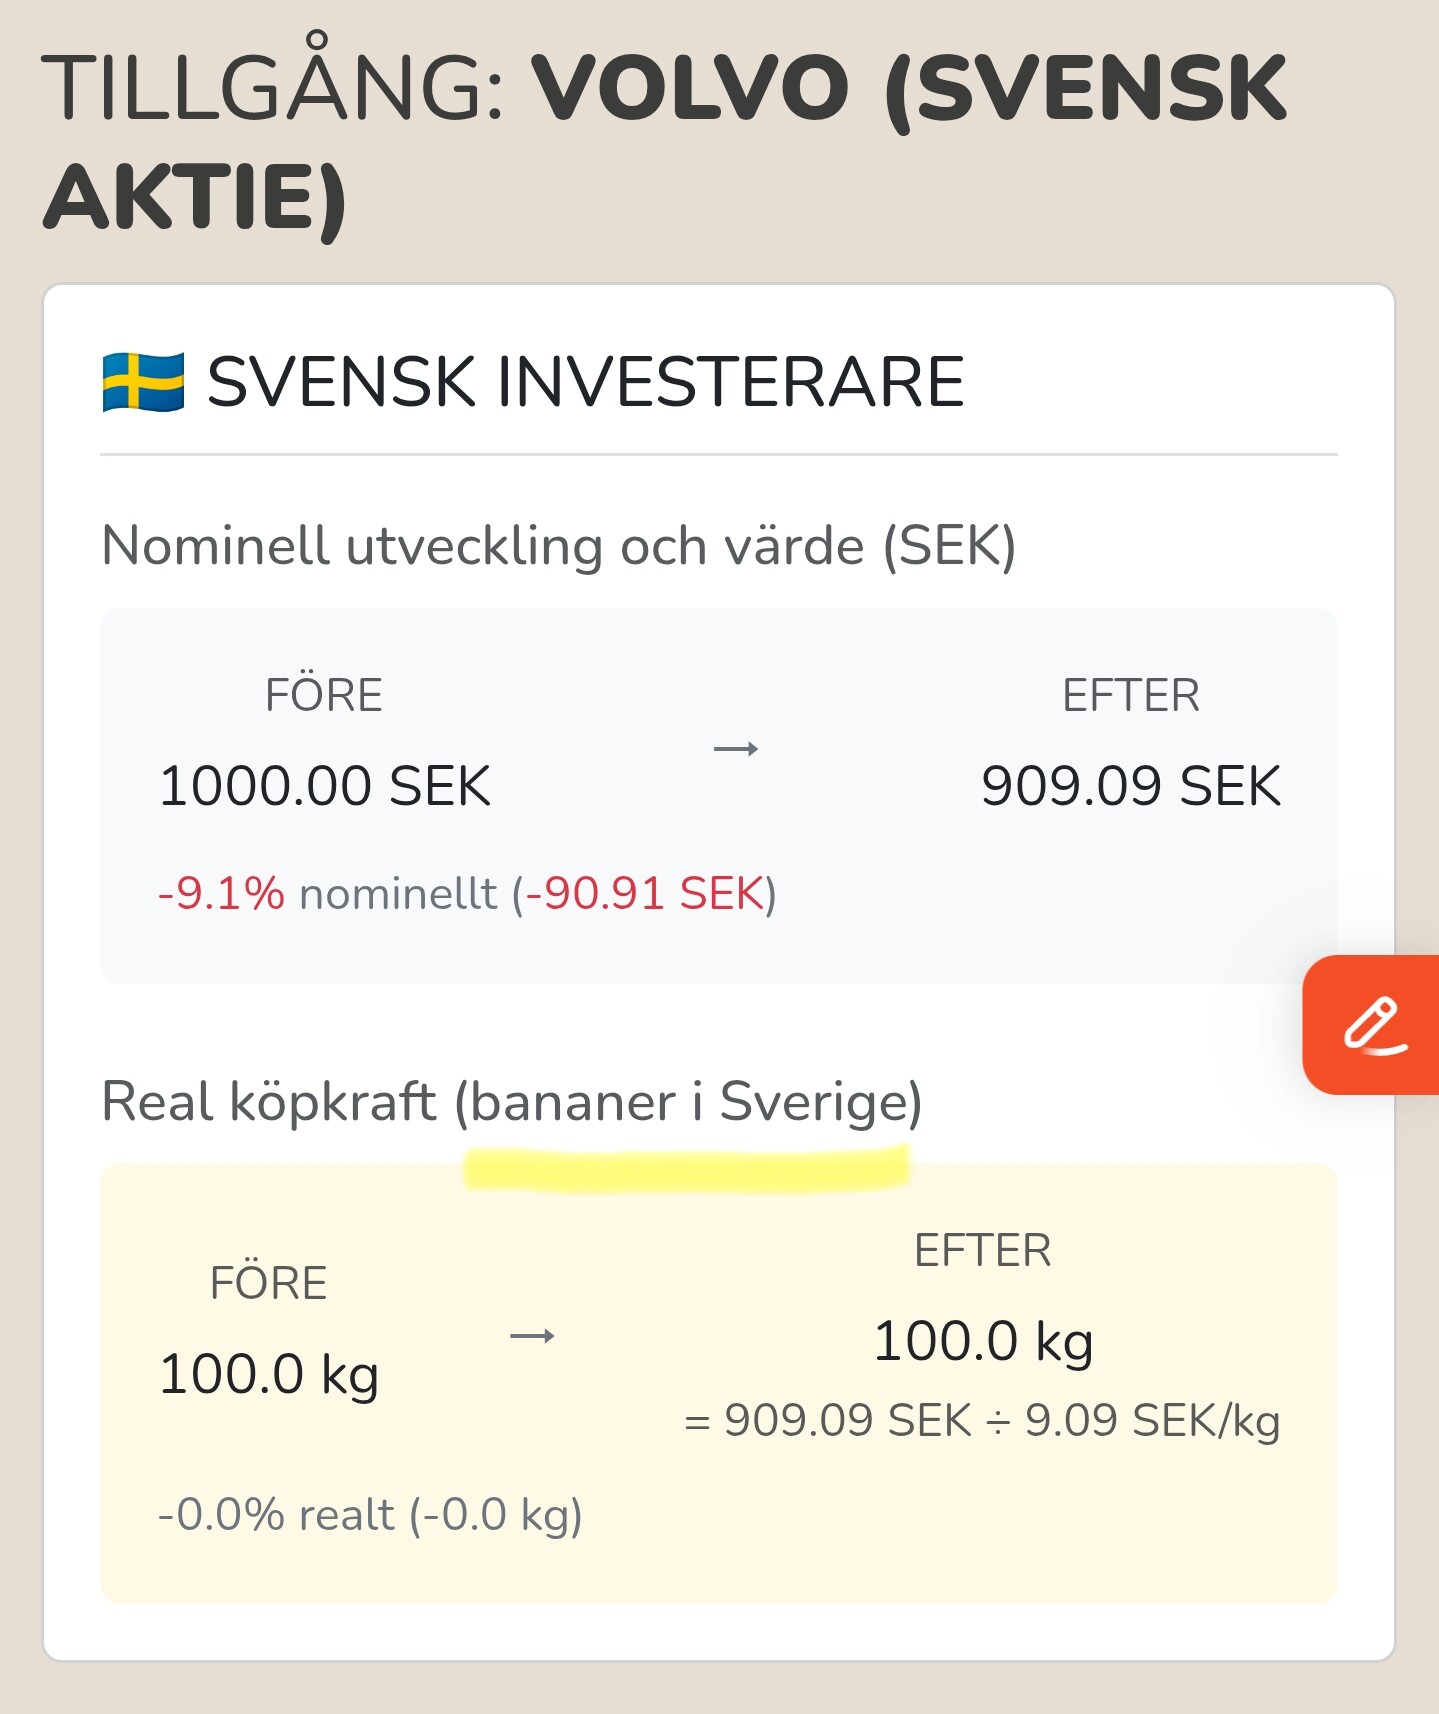Click the orange pencil edit button
Viewport: 1439px width, 1714px height.
(1374, 1025)
